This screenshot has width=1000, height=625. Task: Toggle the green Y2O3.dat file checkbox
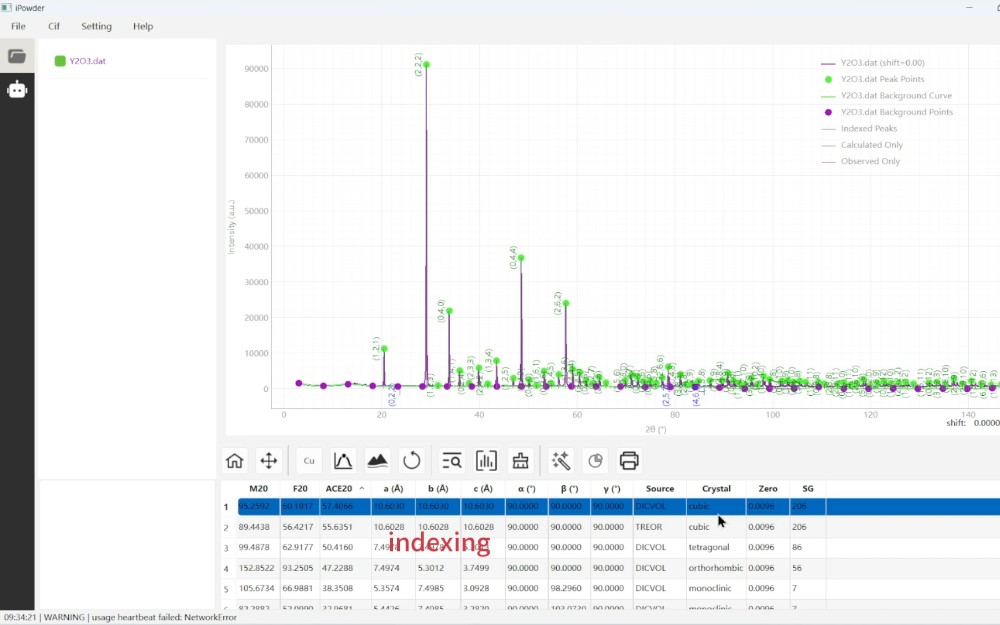pos(60,61)
